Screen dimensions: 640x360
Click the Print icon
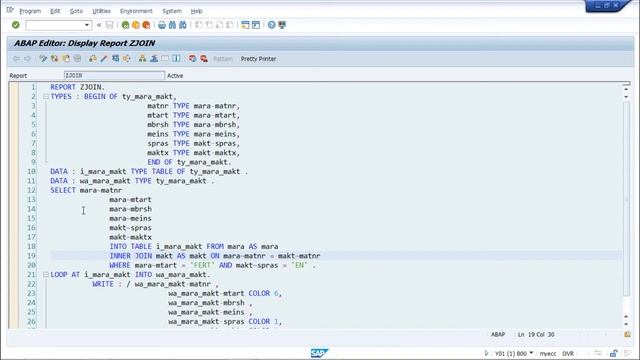[162, 25]
